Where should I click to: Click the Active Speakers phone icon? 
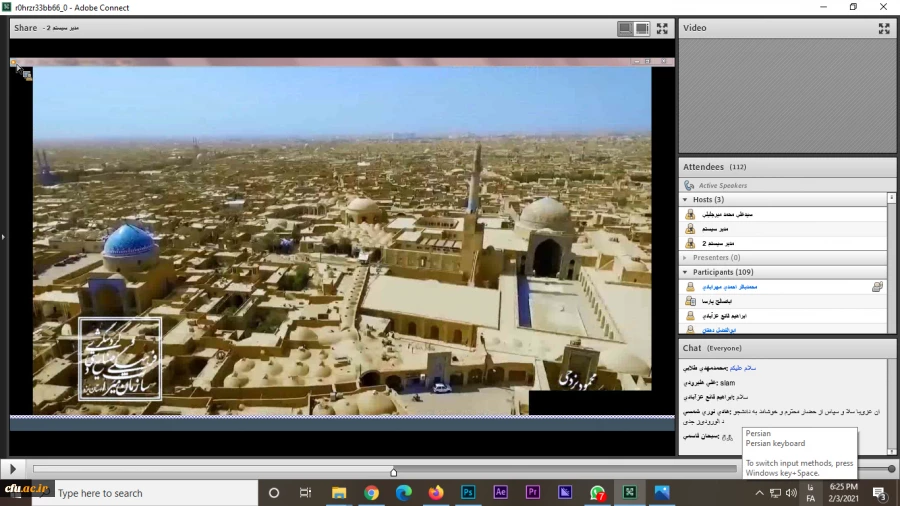pyautogui.click(x=689, y=186)
